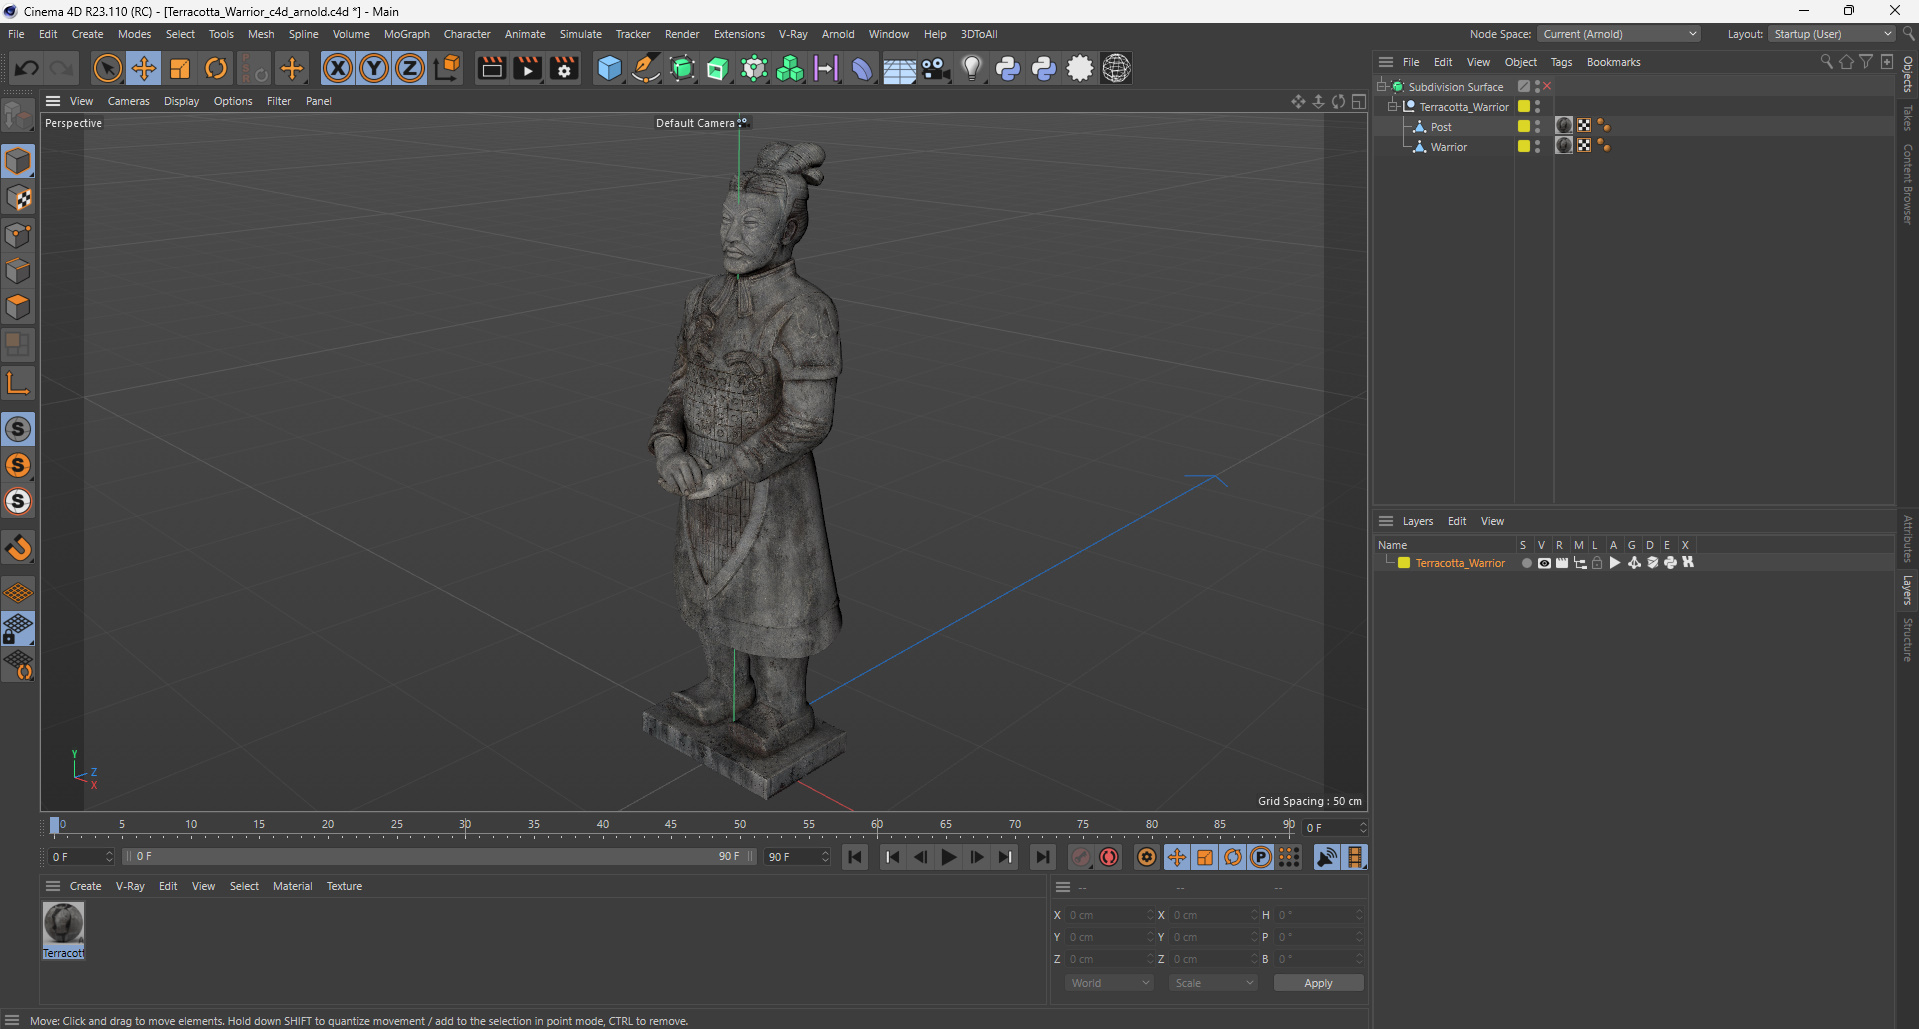Click Apply in coordinates panel
Screen dimensions: 1919x1029
[1318, 983]
